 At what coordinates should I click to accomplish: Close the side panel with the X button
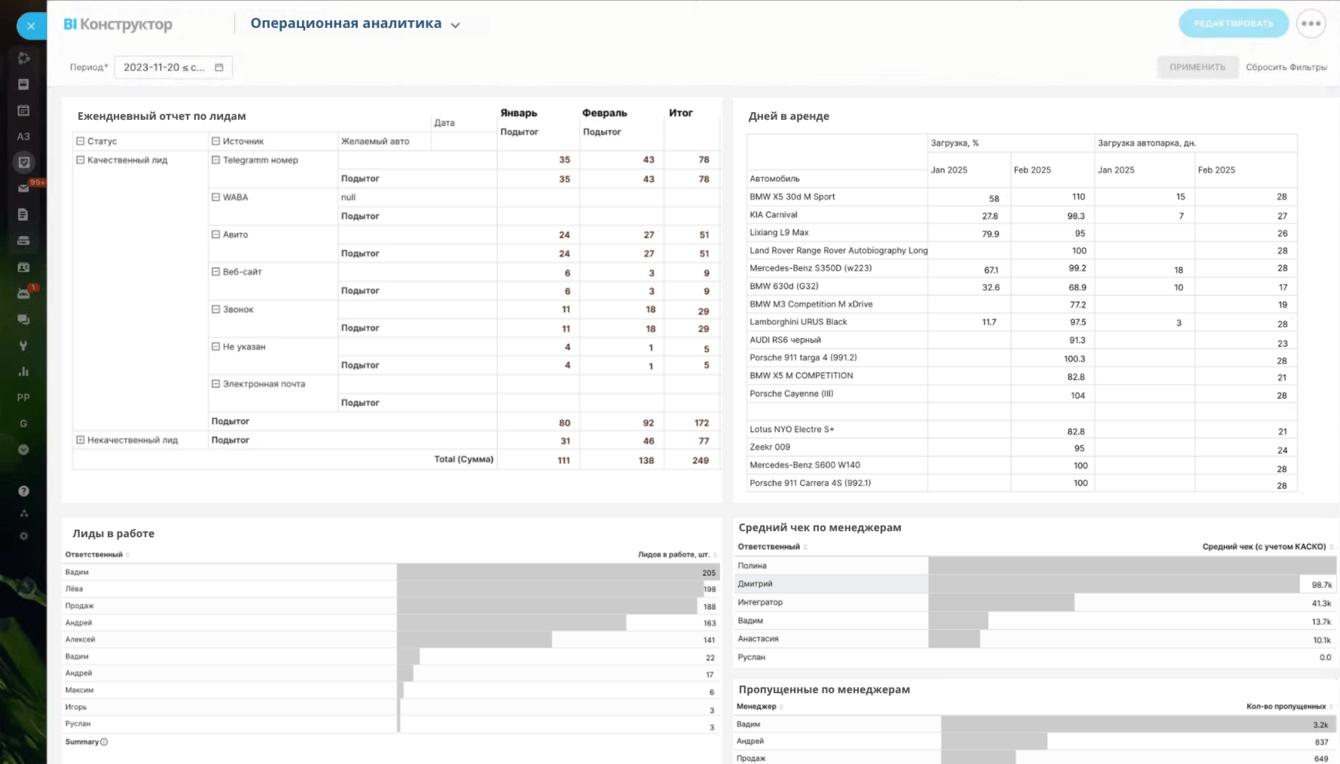tap(31, 26)
